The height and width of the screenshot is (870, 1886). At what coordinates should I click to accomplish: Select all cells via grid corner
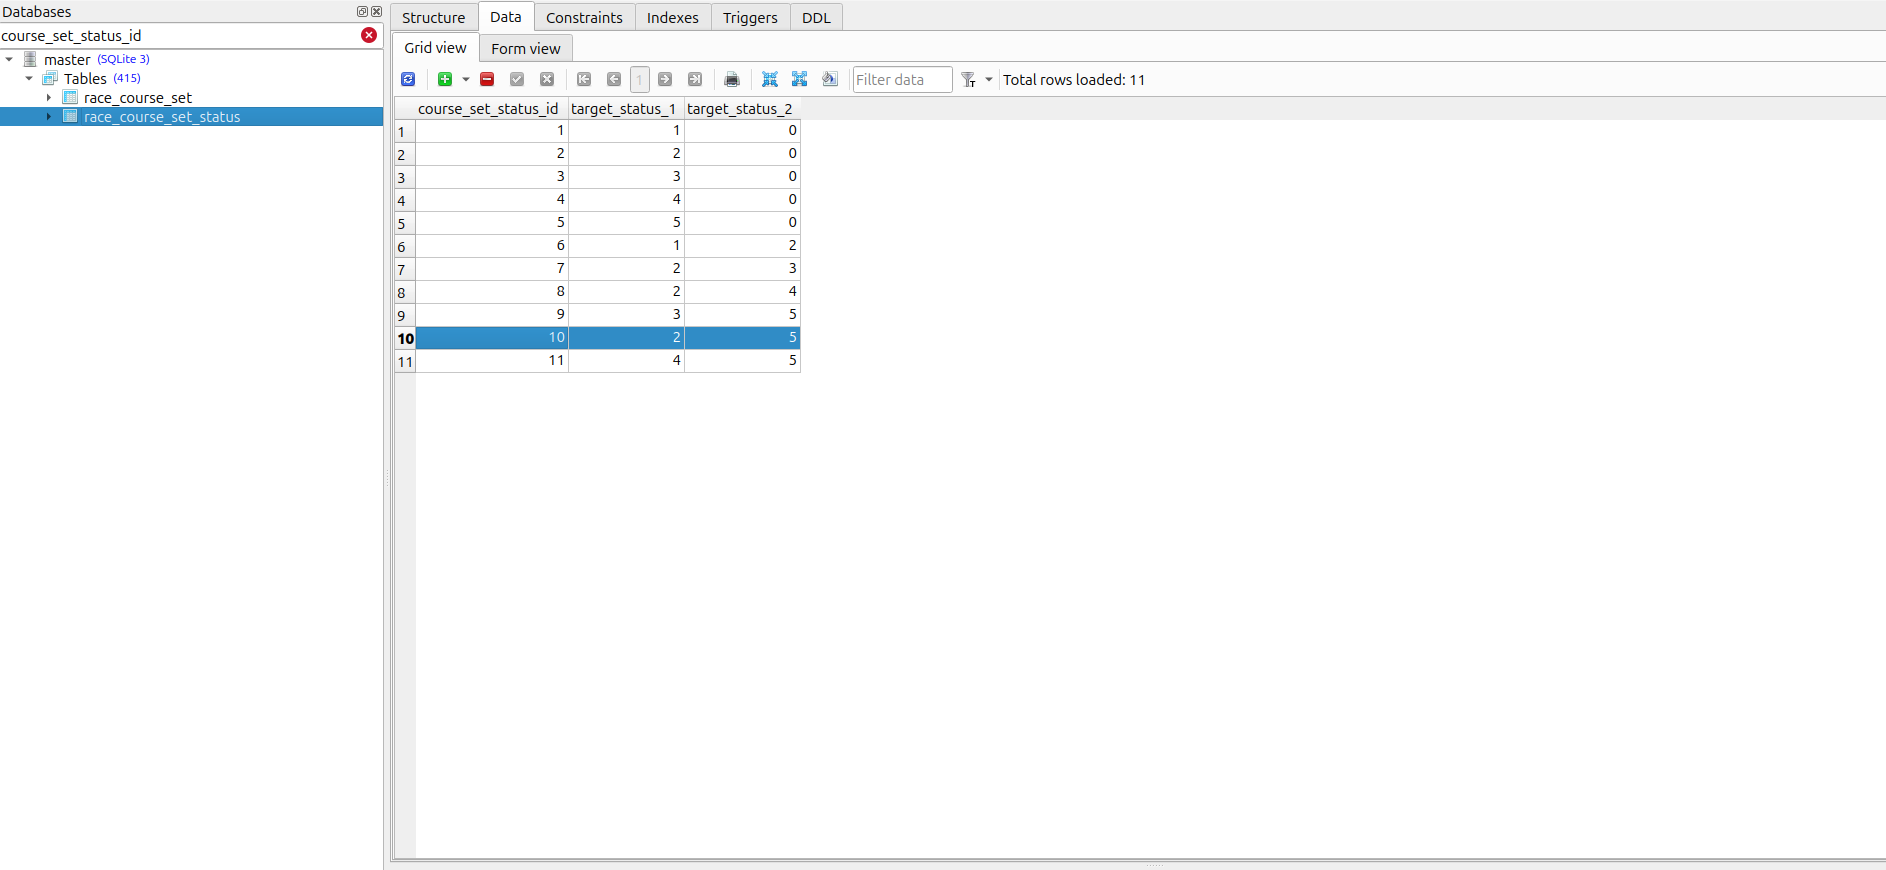(404, 109)
